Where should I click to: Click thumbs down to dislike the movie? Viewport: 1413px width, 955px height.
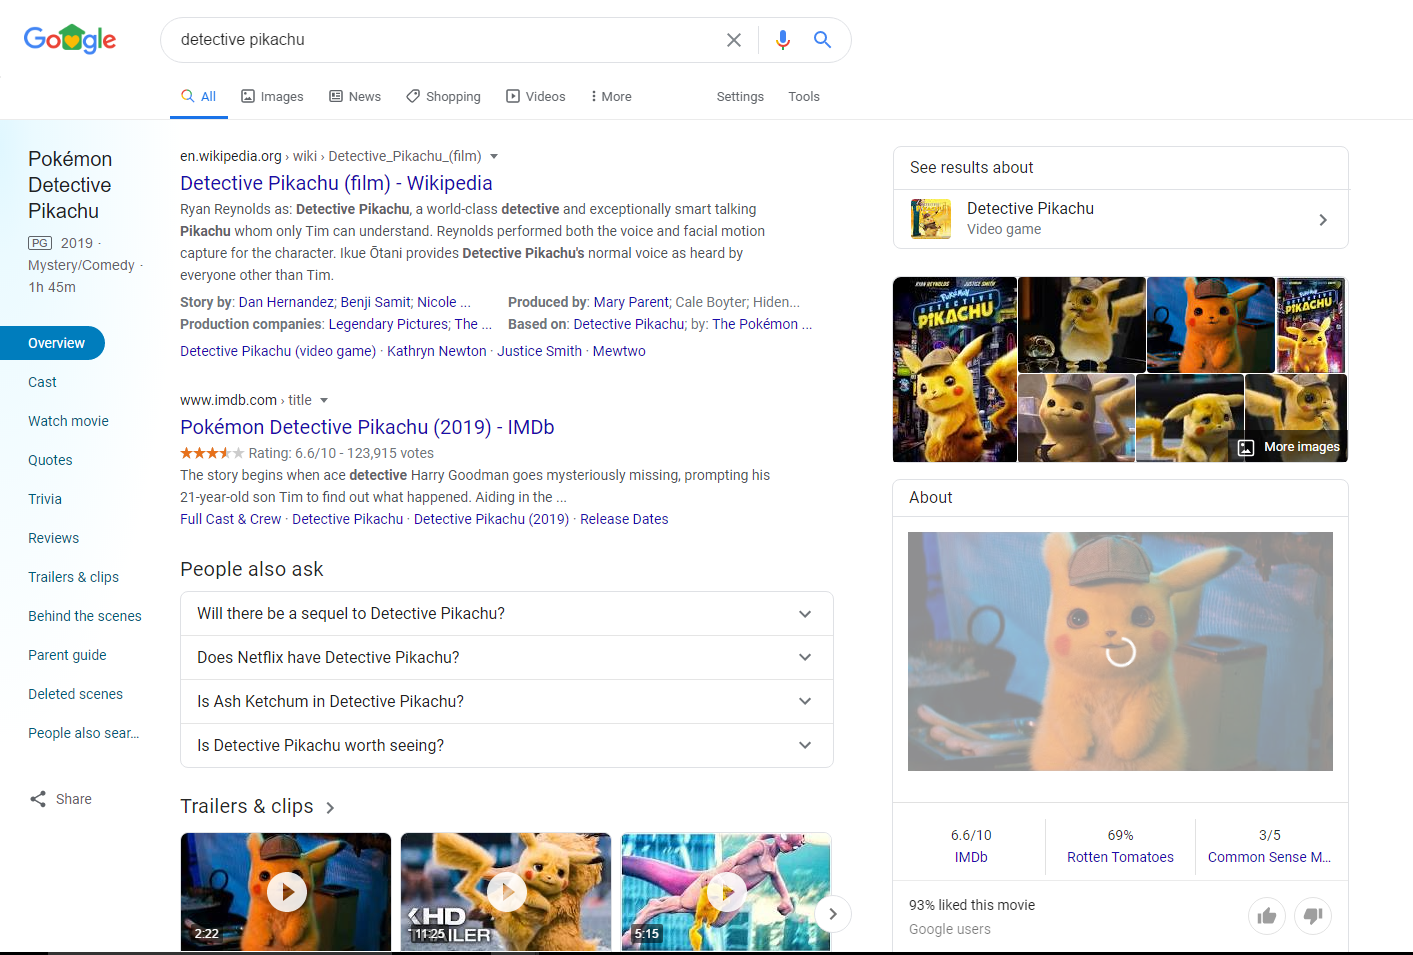1313,916
